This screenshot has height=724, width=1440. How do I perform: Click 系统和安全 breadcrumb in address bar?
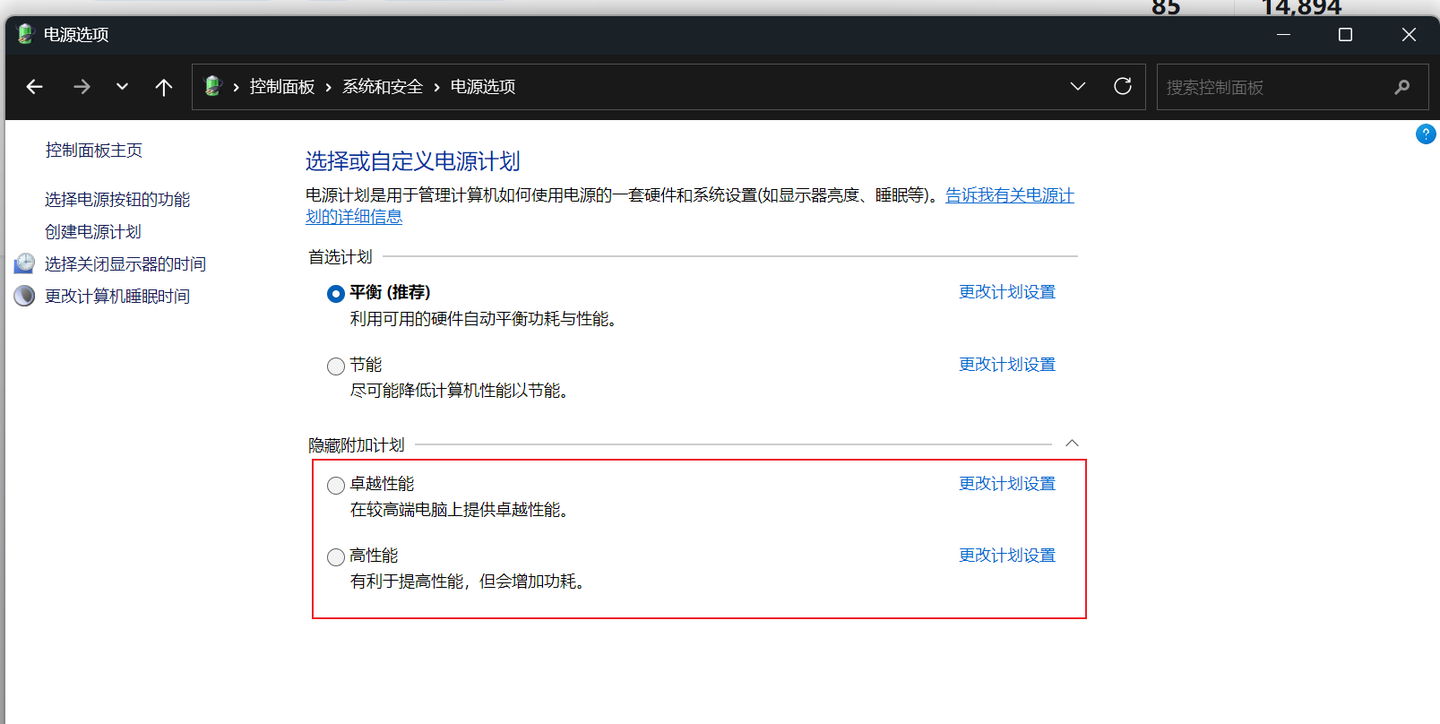pyautogui.click(x=383, y=87)
